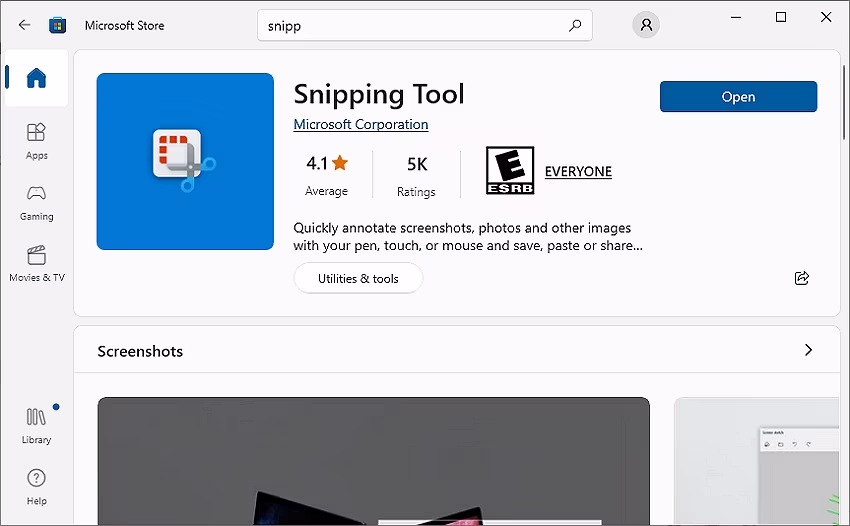The image size is (850, 526).
Task: Open the user account profile icon
Action: click(646, 25)
